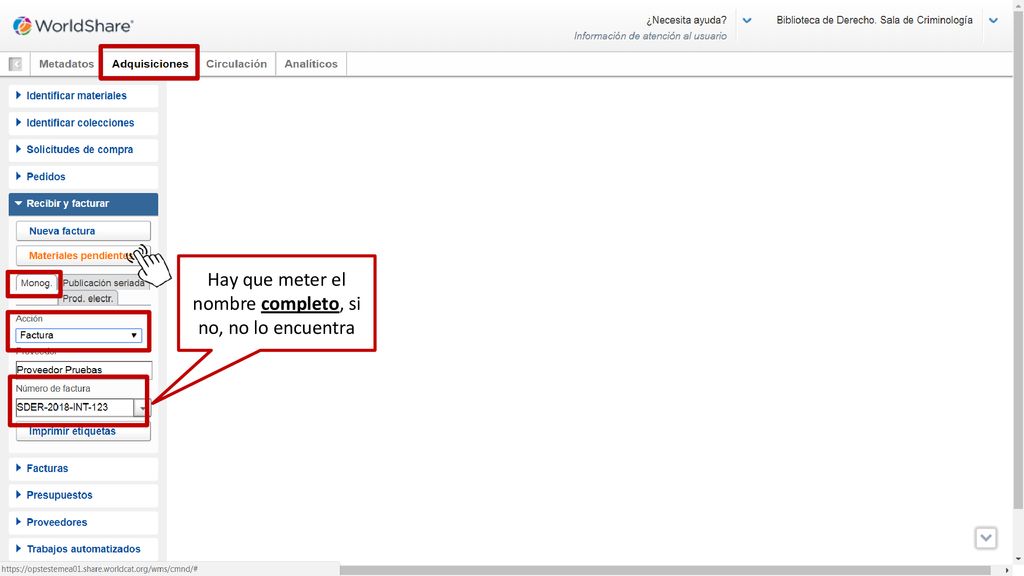1024x576 pixels.
Task: Open the Biblioteca de Derecho institution dropdown chevron
Action: 993,20
